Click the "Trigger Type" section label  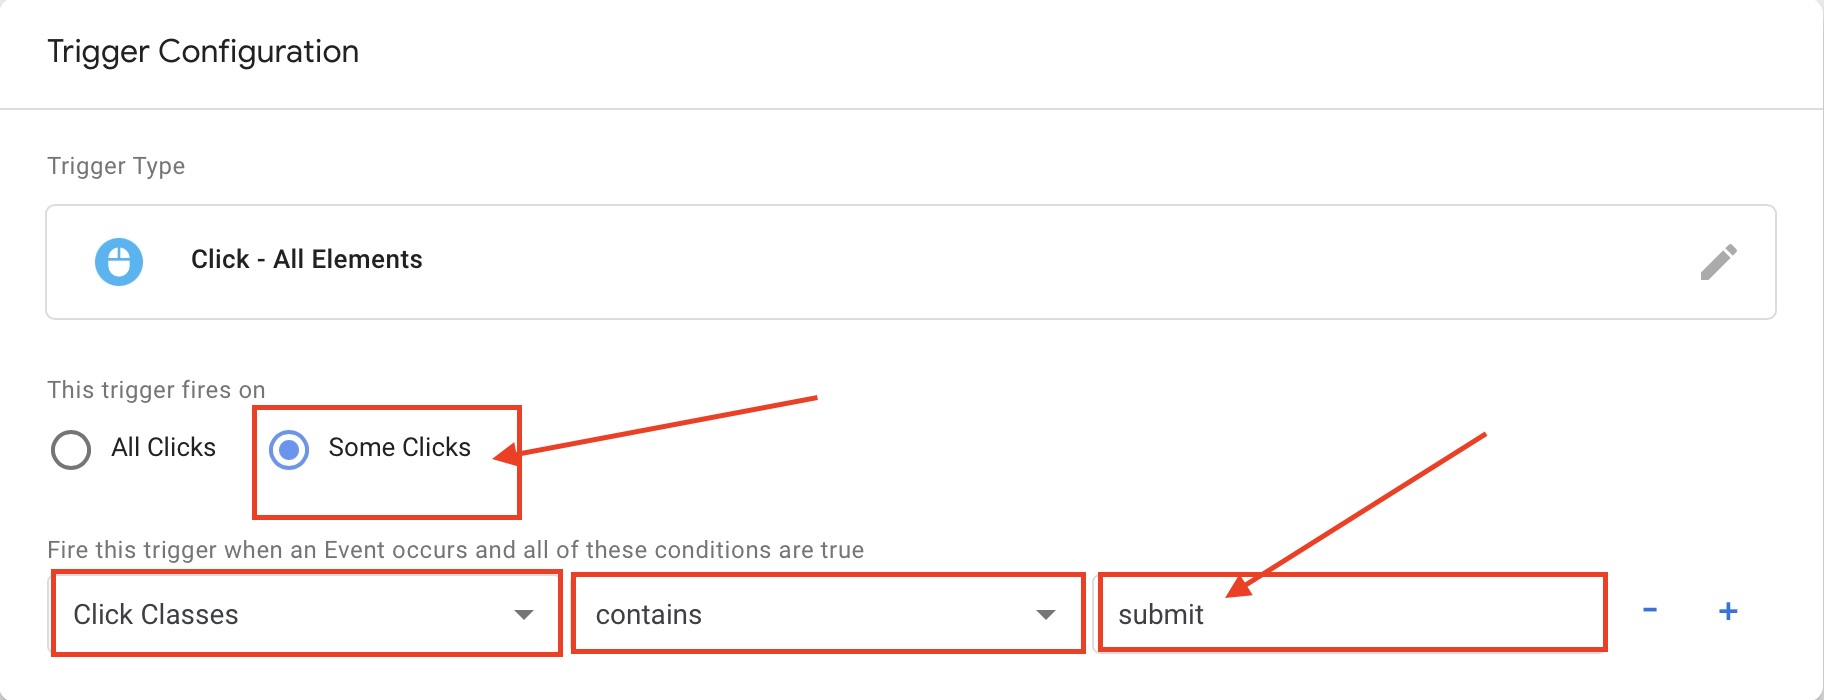pyautogui.click(x=116, y=166)
